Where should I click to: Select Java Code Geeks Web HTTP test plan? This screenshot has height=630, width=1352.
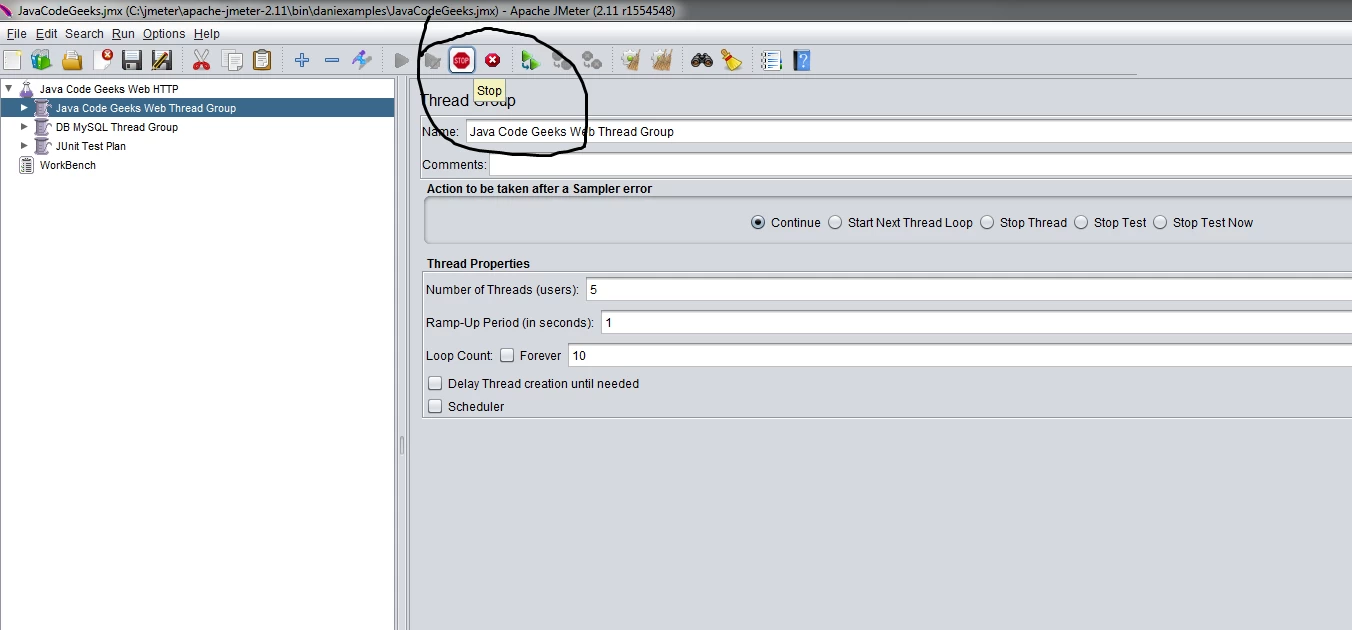(108, 89)
